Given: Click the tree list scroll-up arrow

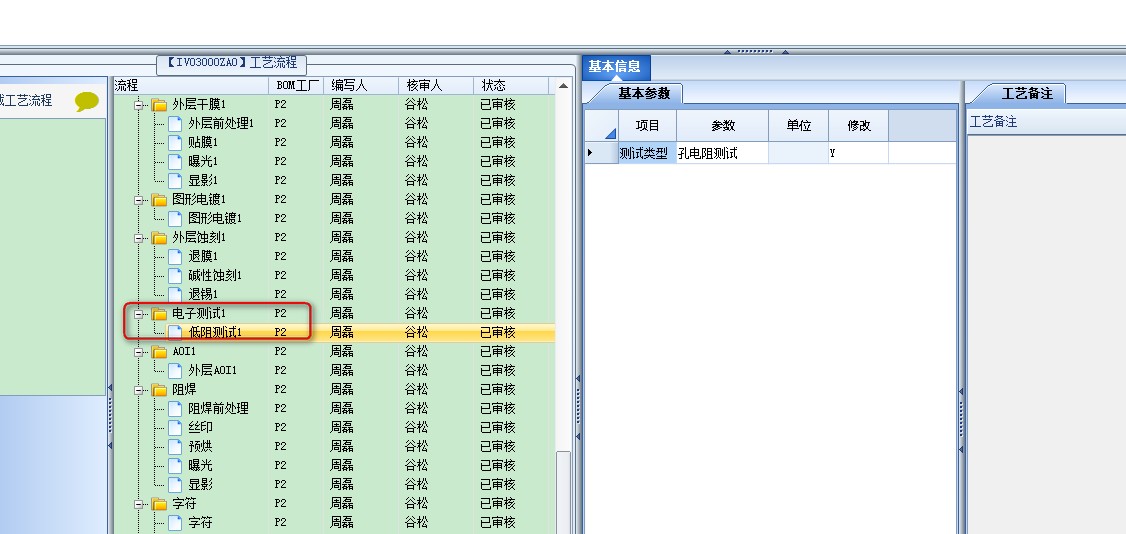Looking at the screenshot, I should click(563, 86).
